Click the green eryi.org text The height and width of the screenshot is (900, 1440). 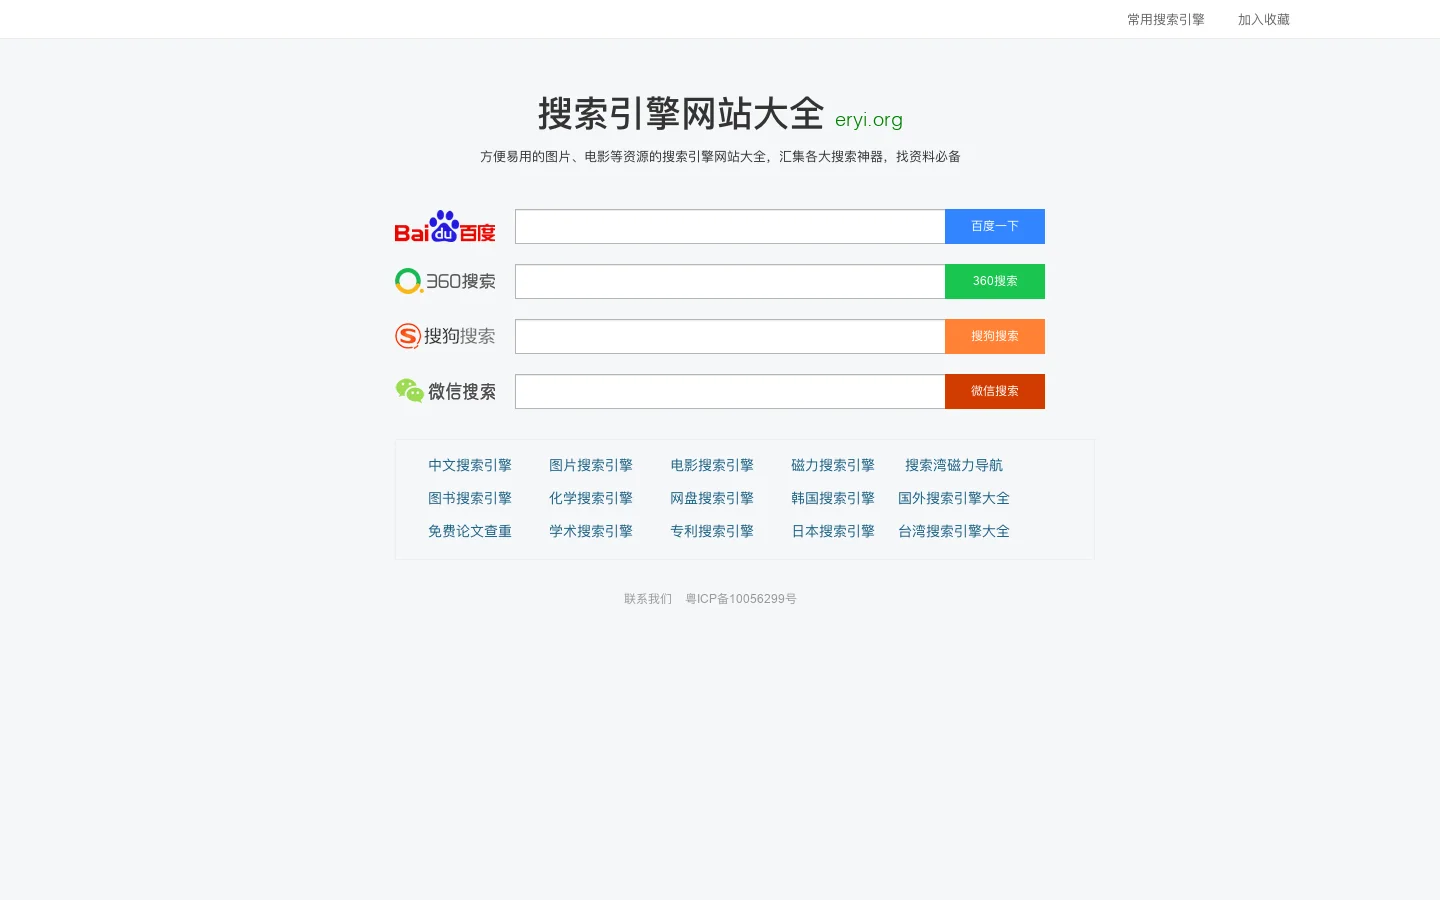pos(869,120)
